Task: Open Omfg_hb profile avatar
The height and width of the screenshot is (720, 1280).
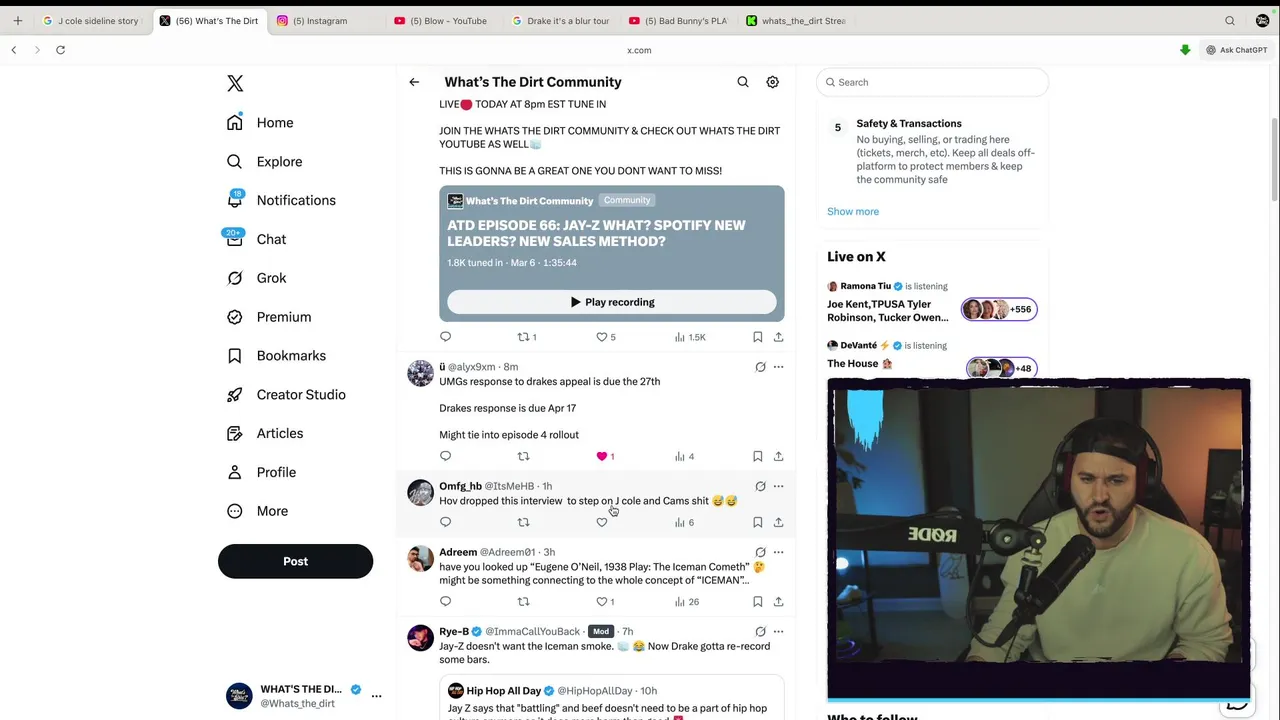Action: (421, 493)
